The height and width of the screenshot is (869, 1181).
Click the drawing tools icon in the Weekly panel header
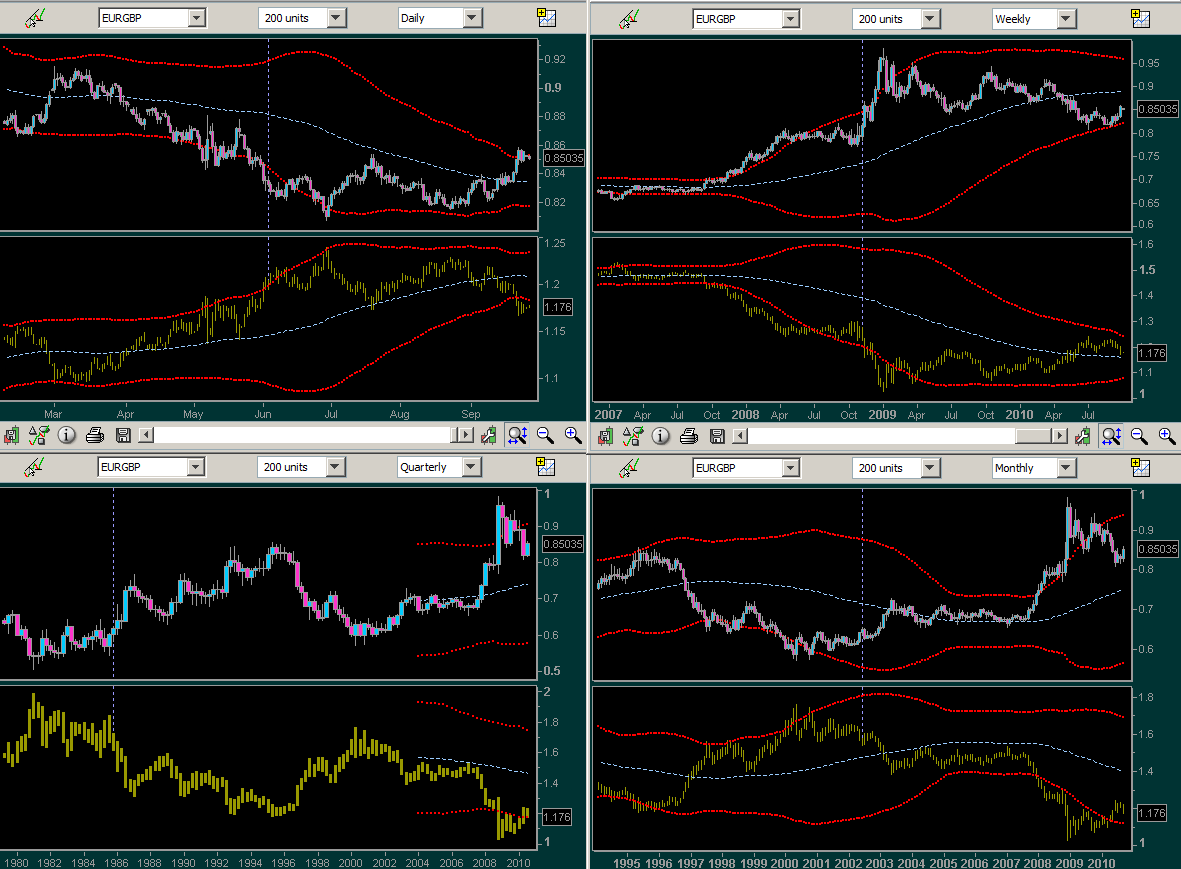click(629, 19)
